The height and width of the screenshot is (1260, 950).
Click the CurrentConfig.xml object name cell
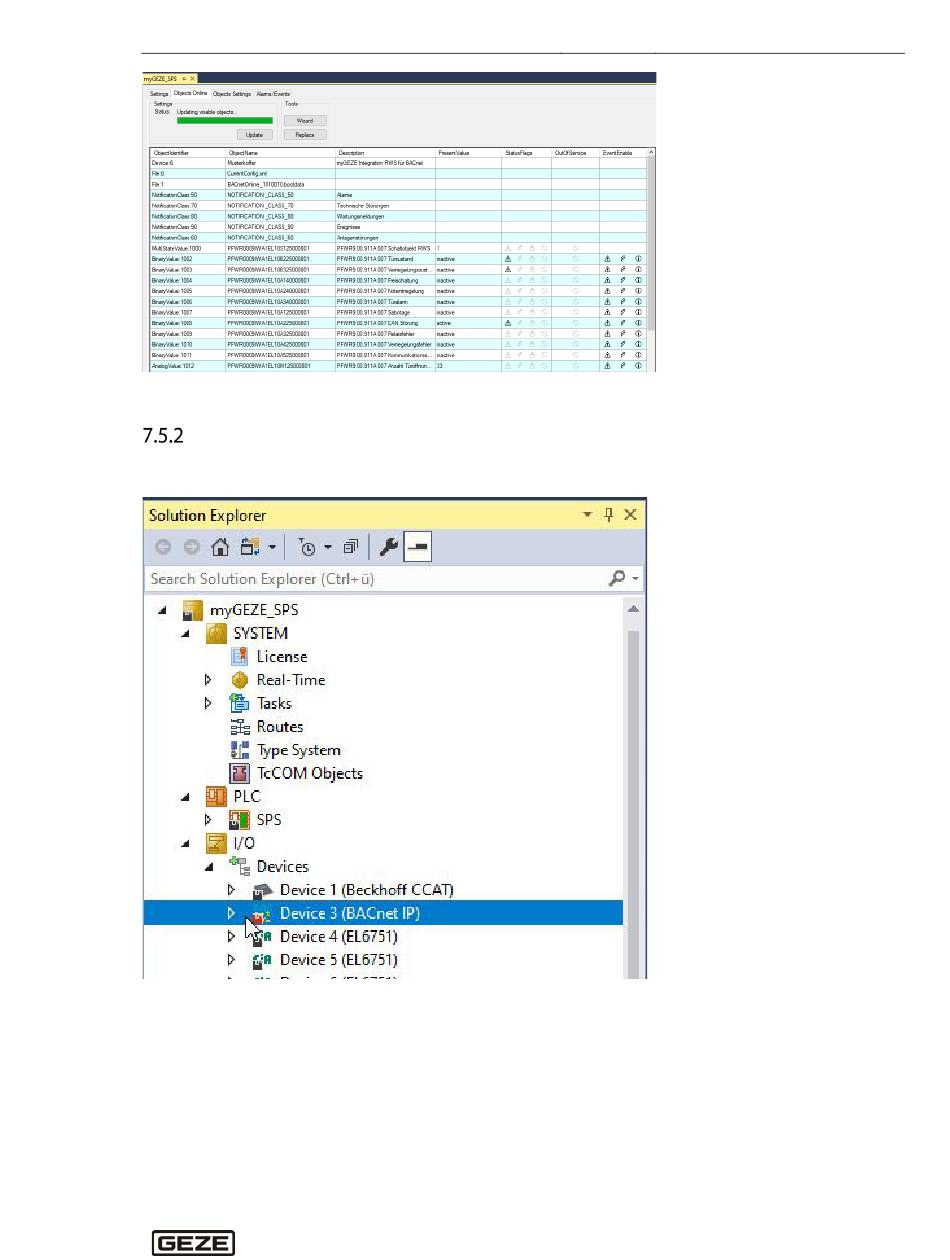point(280,173)
